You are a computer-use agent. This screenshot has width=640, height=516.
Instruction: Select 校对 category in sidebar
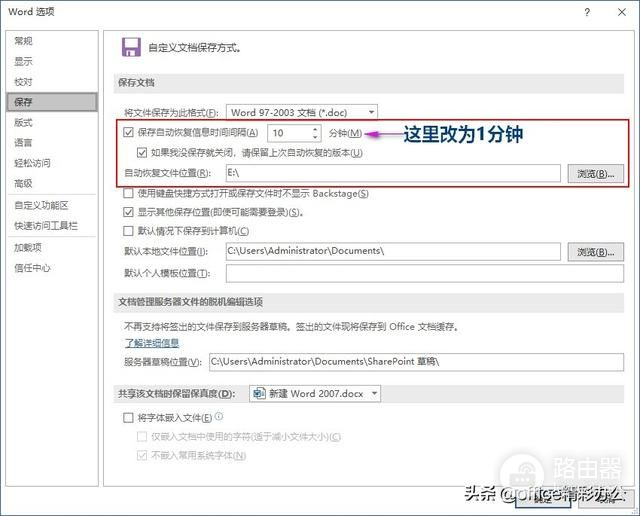[x=52, y=82]
